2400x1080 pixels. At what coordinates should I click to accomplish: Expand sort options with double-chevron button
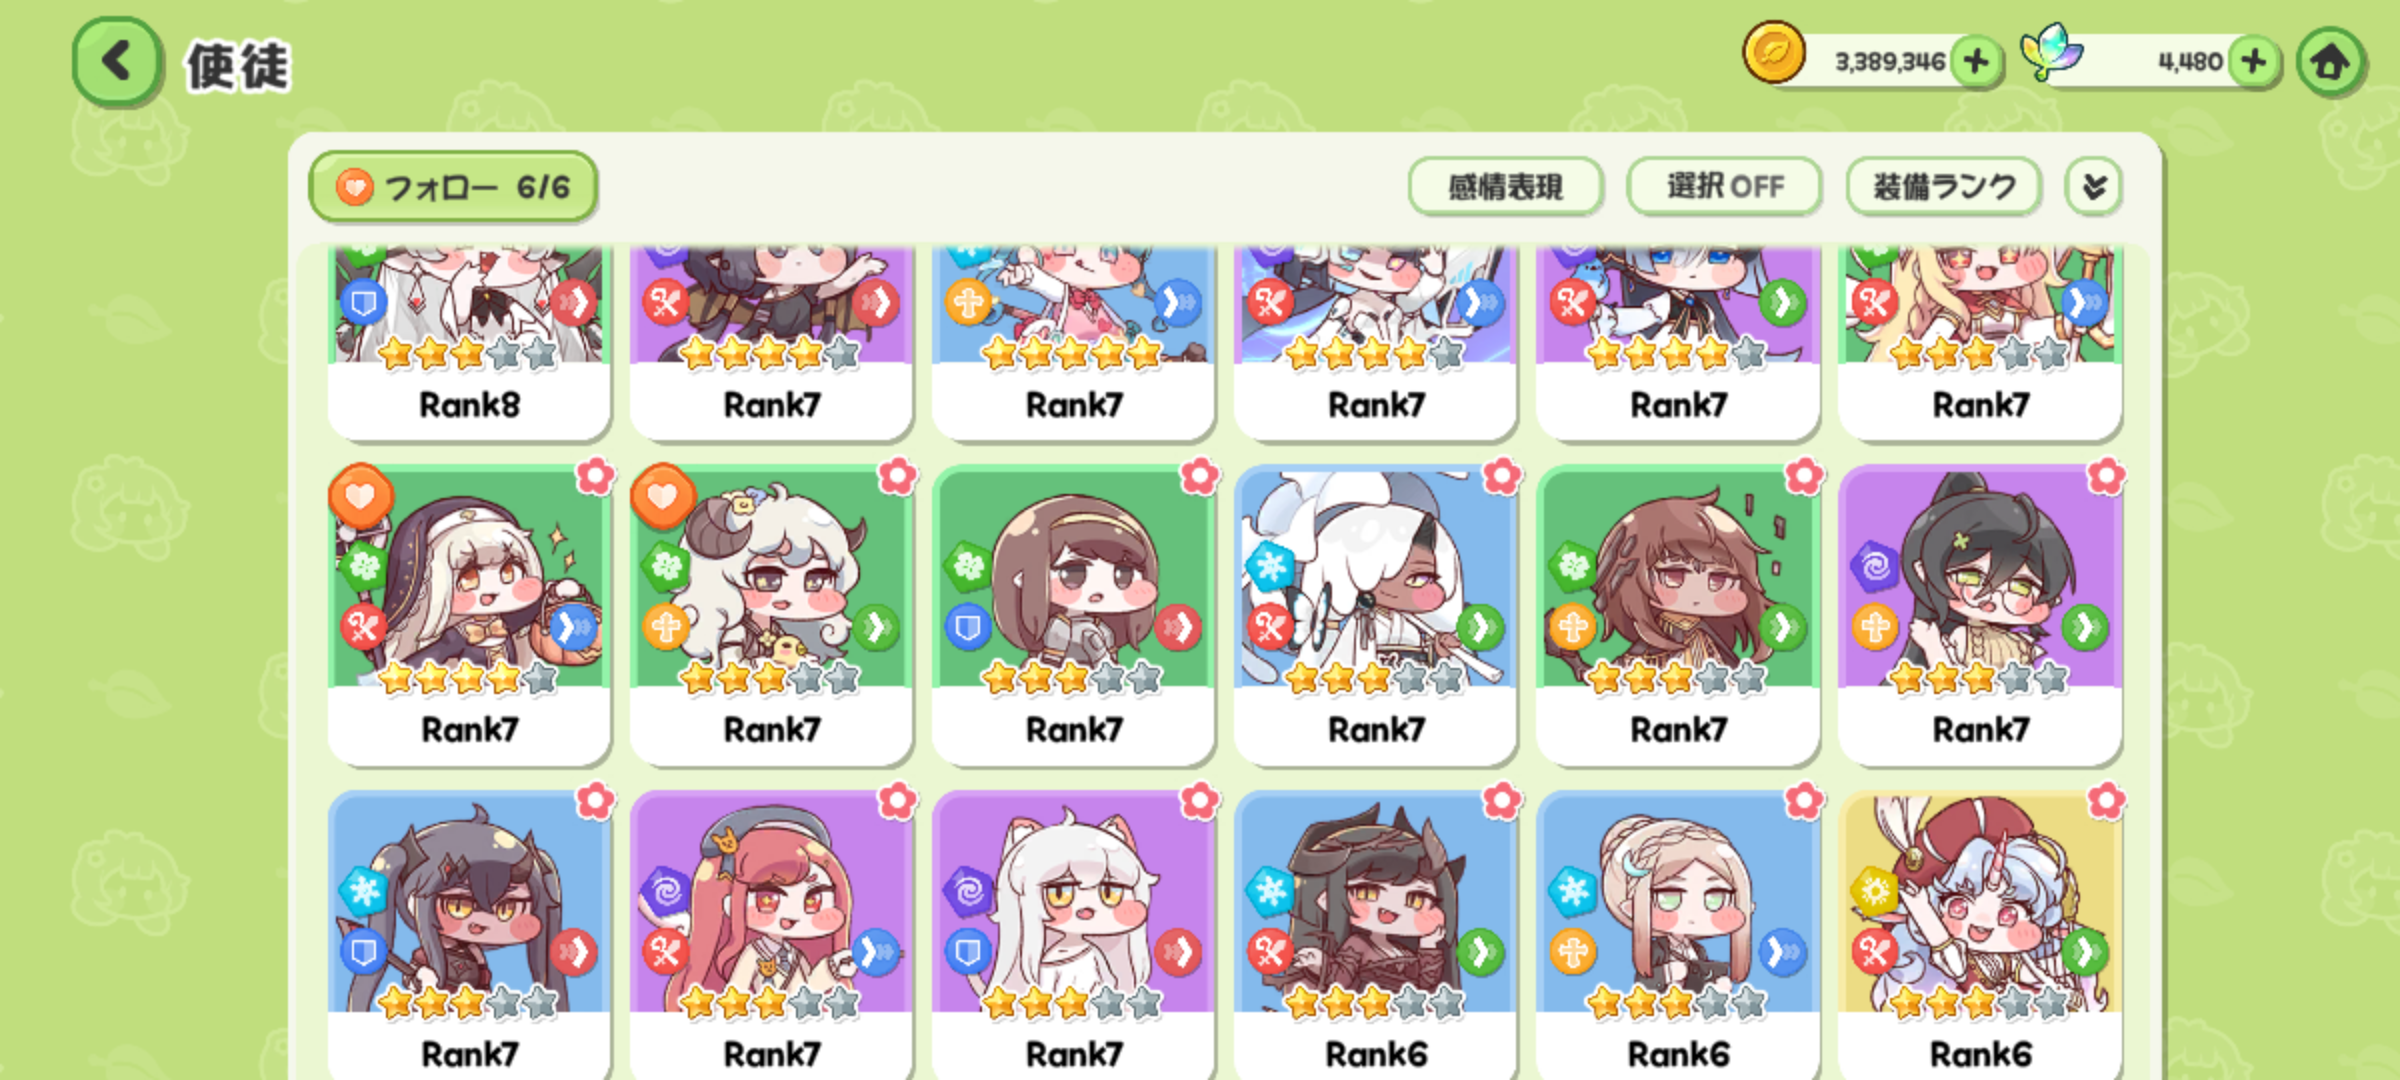click(2094, 187)
